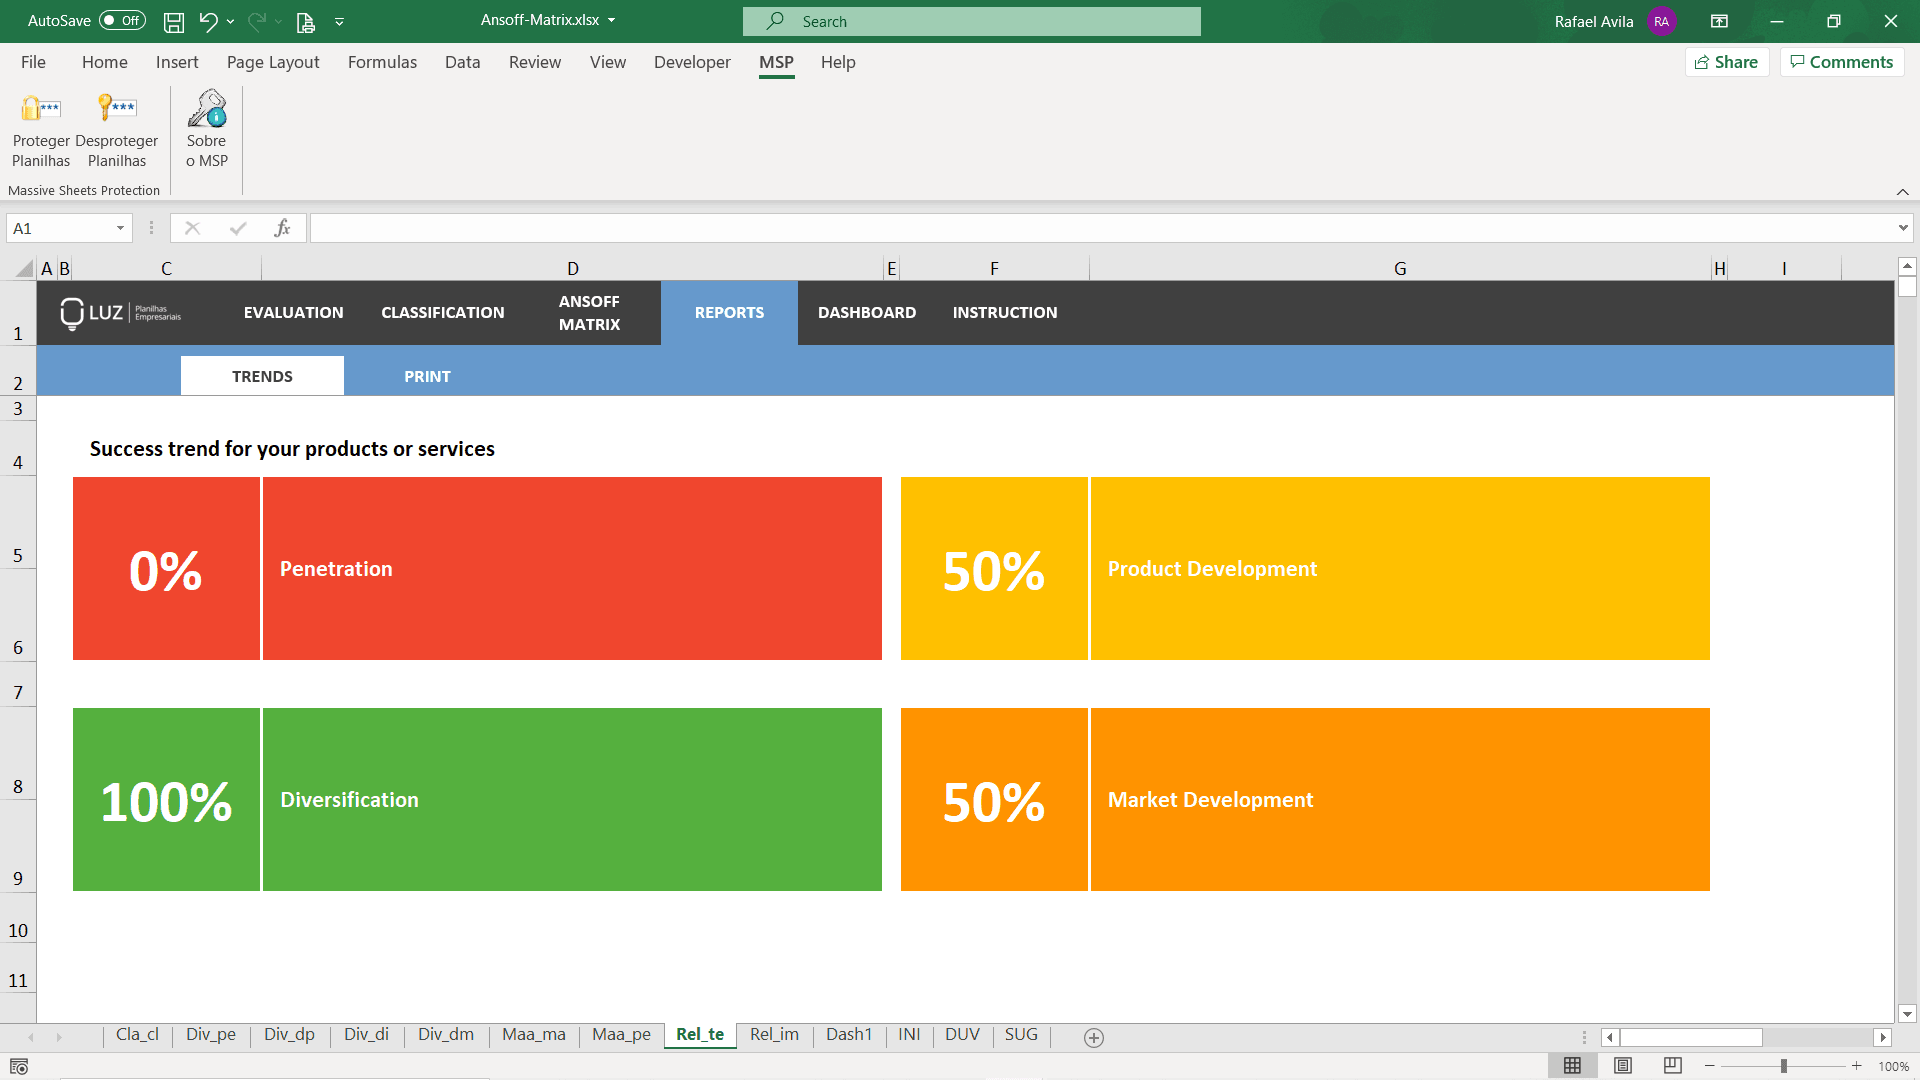Add a new sheet with the plus button
Image resolution: width=1920 pixels, height=1080 pixels.
pos(1093,1037)
